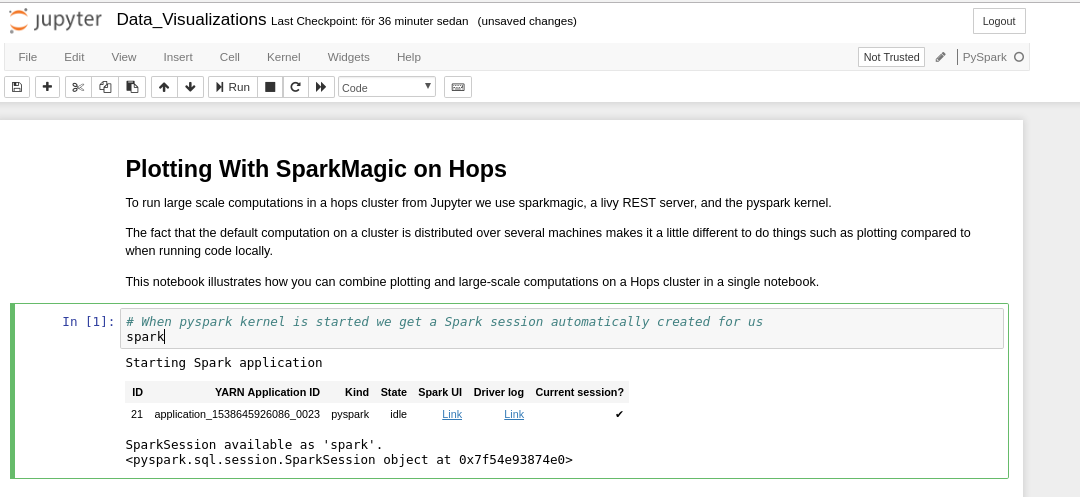Run the selected cell

[x=233, y=87]
